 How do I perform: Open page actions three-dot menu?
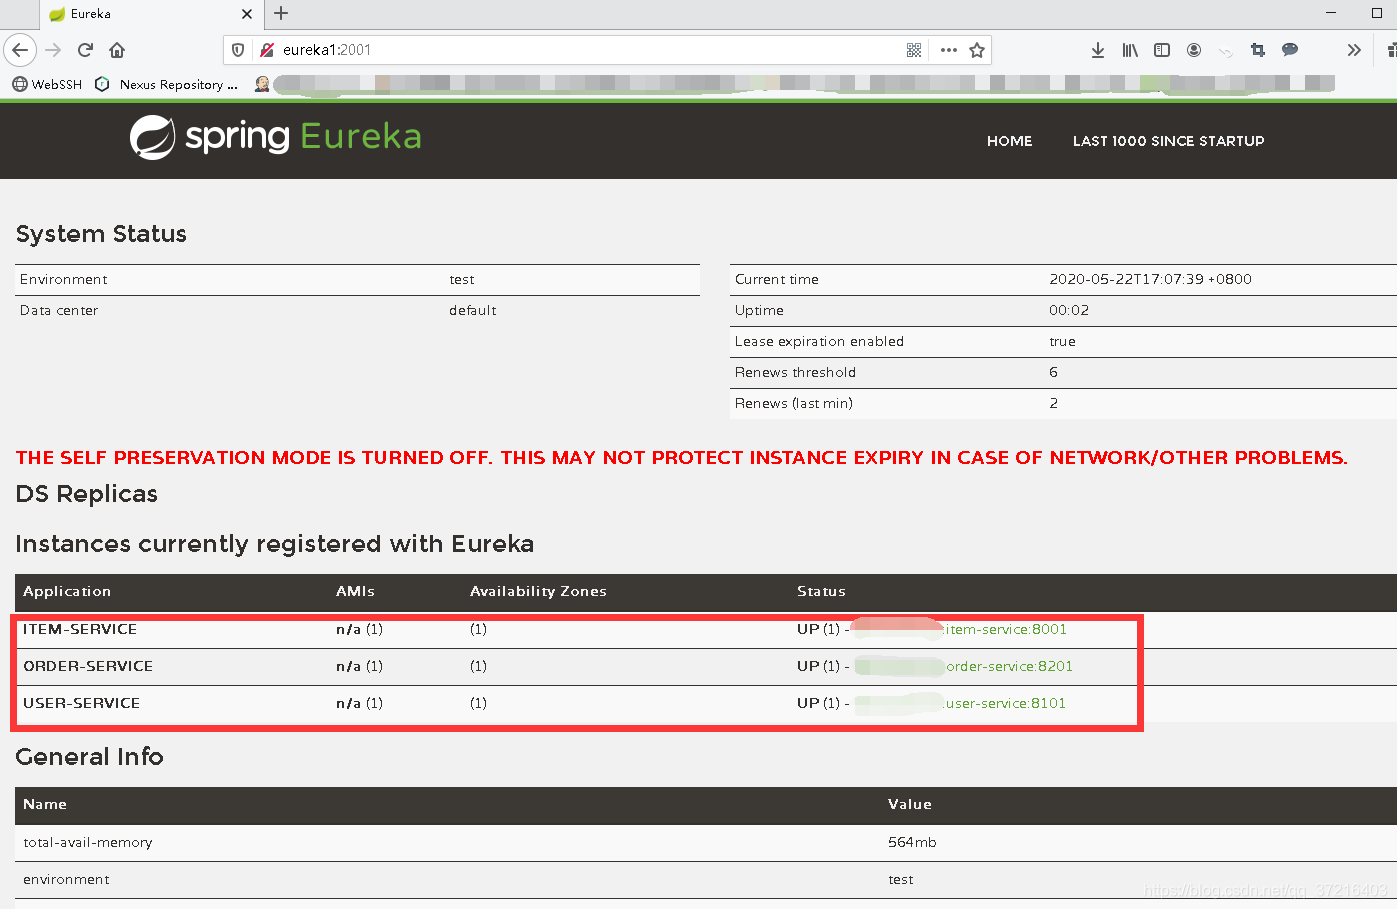(949, 50)
